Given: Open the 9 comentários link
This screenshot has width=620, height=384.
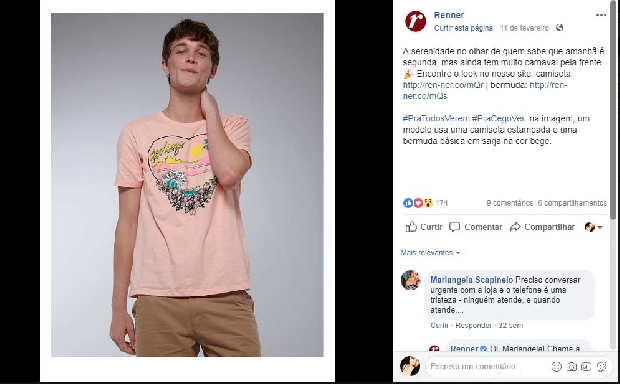Looking at the screenshot, I should [510, 203].
